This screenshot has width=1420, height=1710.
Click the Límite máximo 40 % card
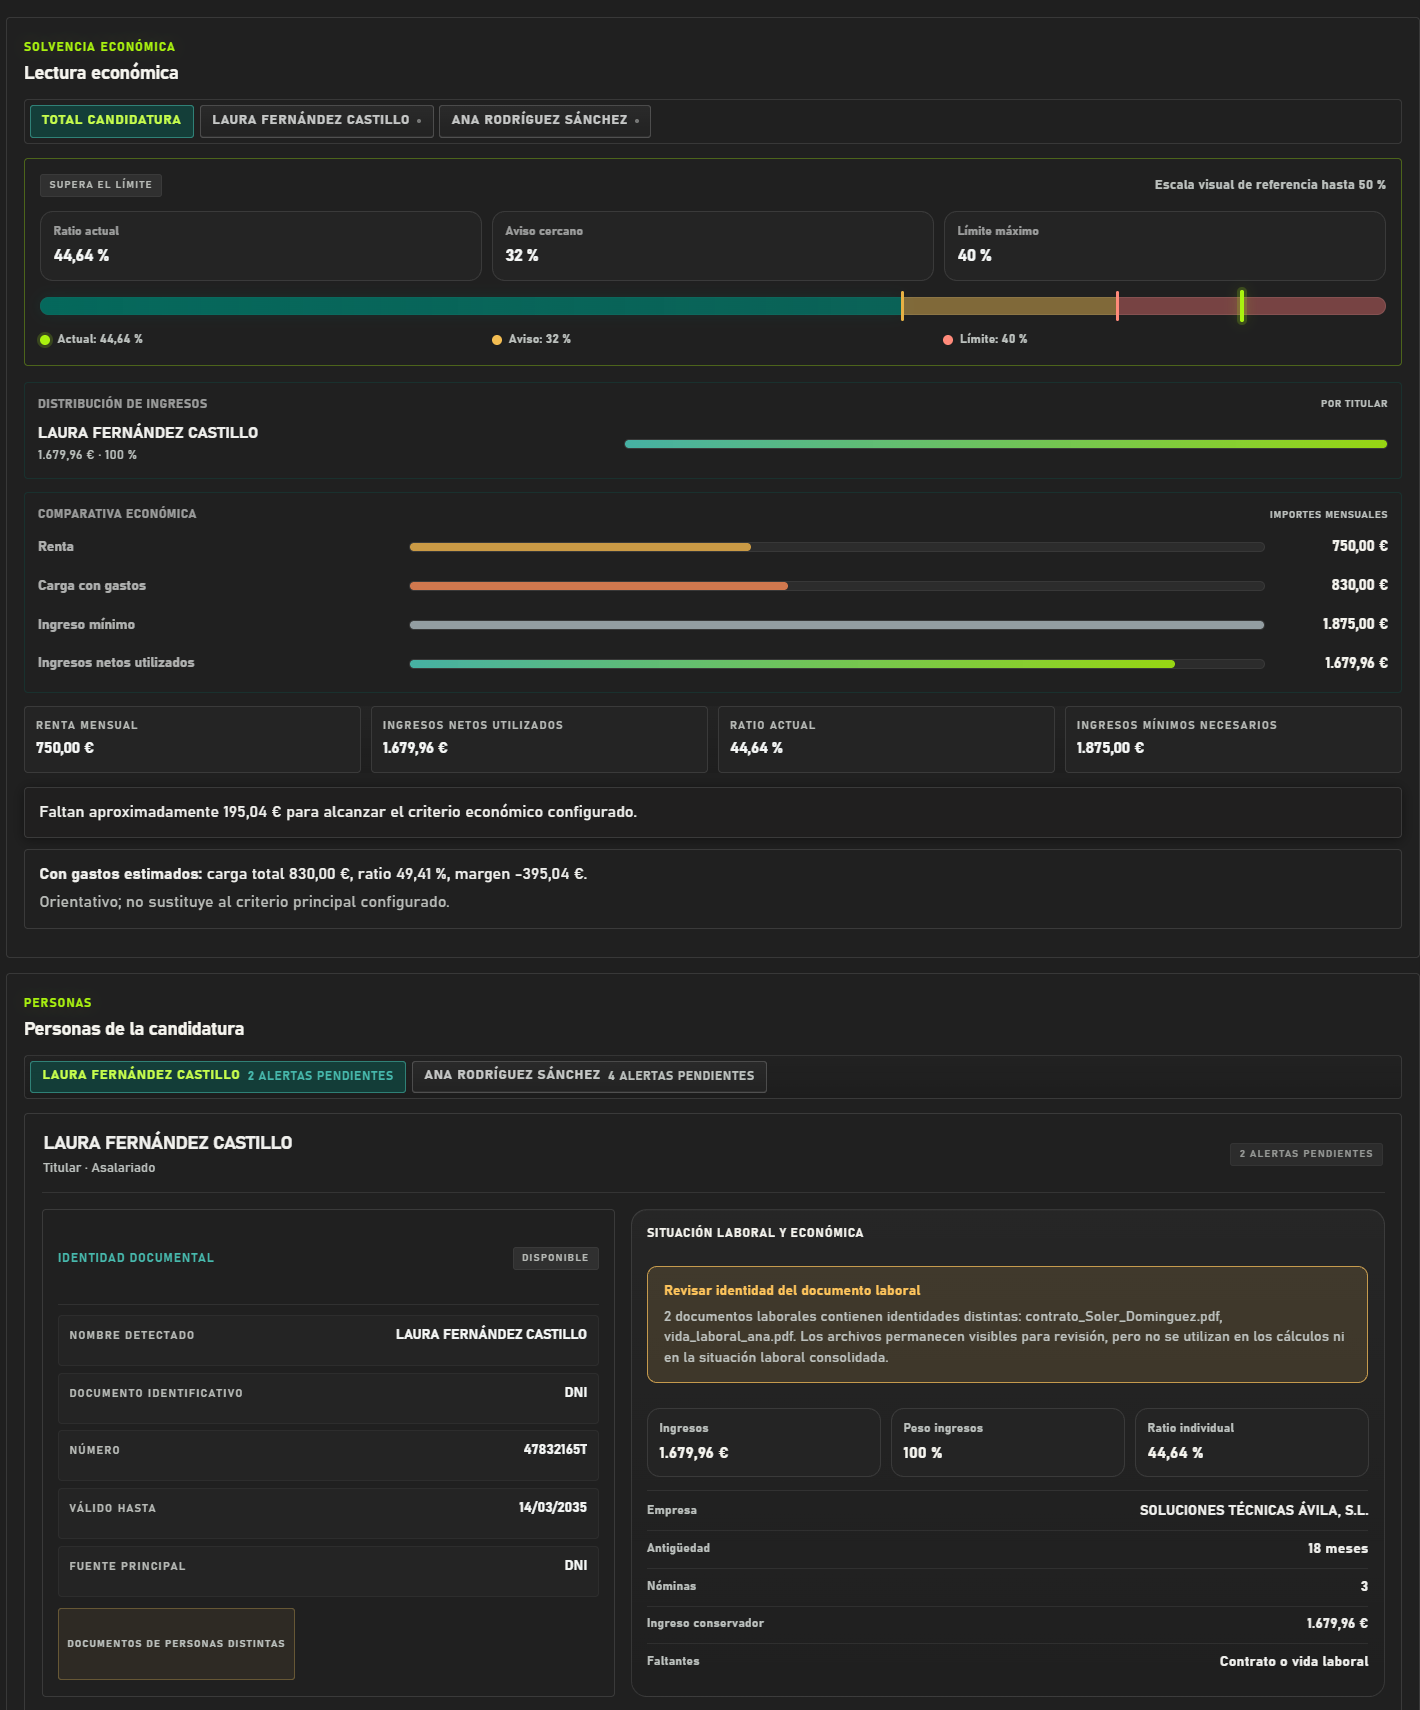[1165, 245]
